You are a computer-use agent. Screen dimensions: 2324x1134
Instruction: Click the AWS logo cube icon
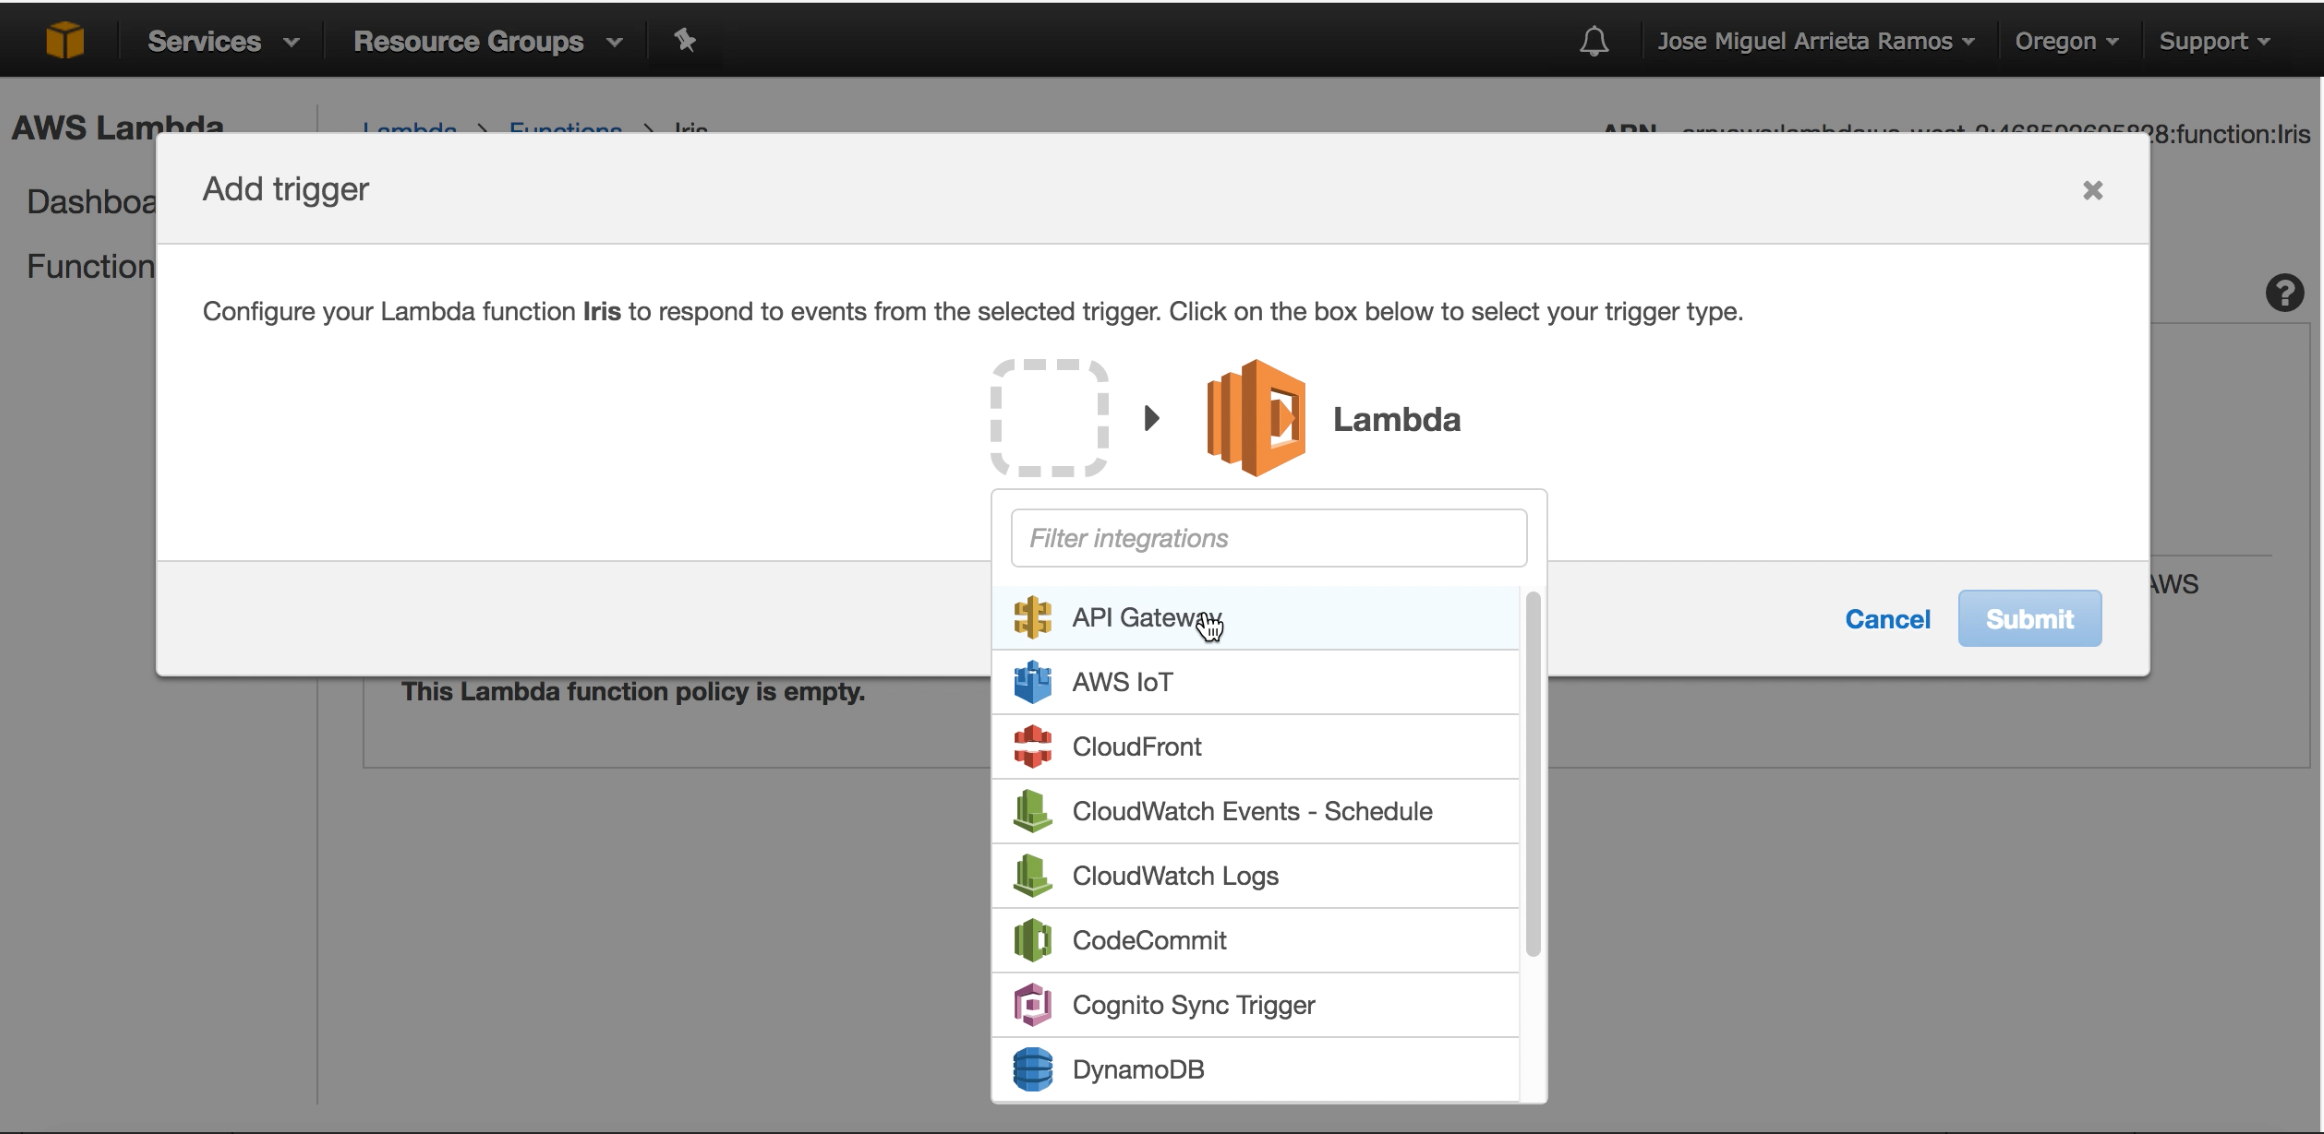click(x=64, y=40)
